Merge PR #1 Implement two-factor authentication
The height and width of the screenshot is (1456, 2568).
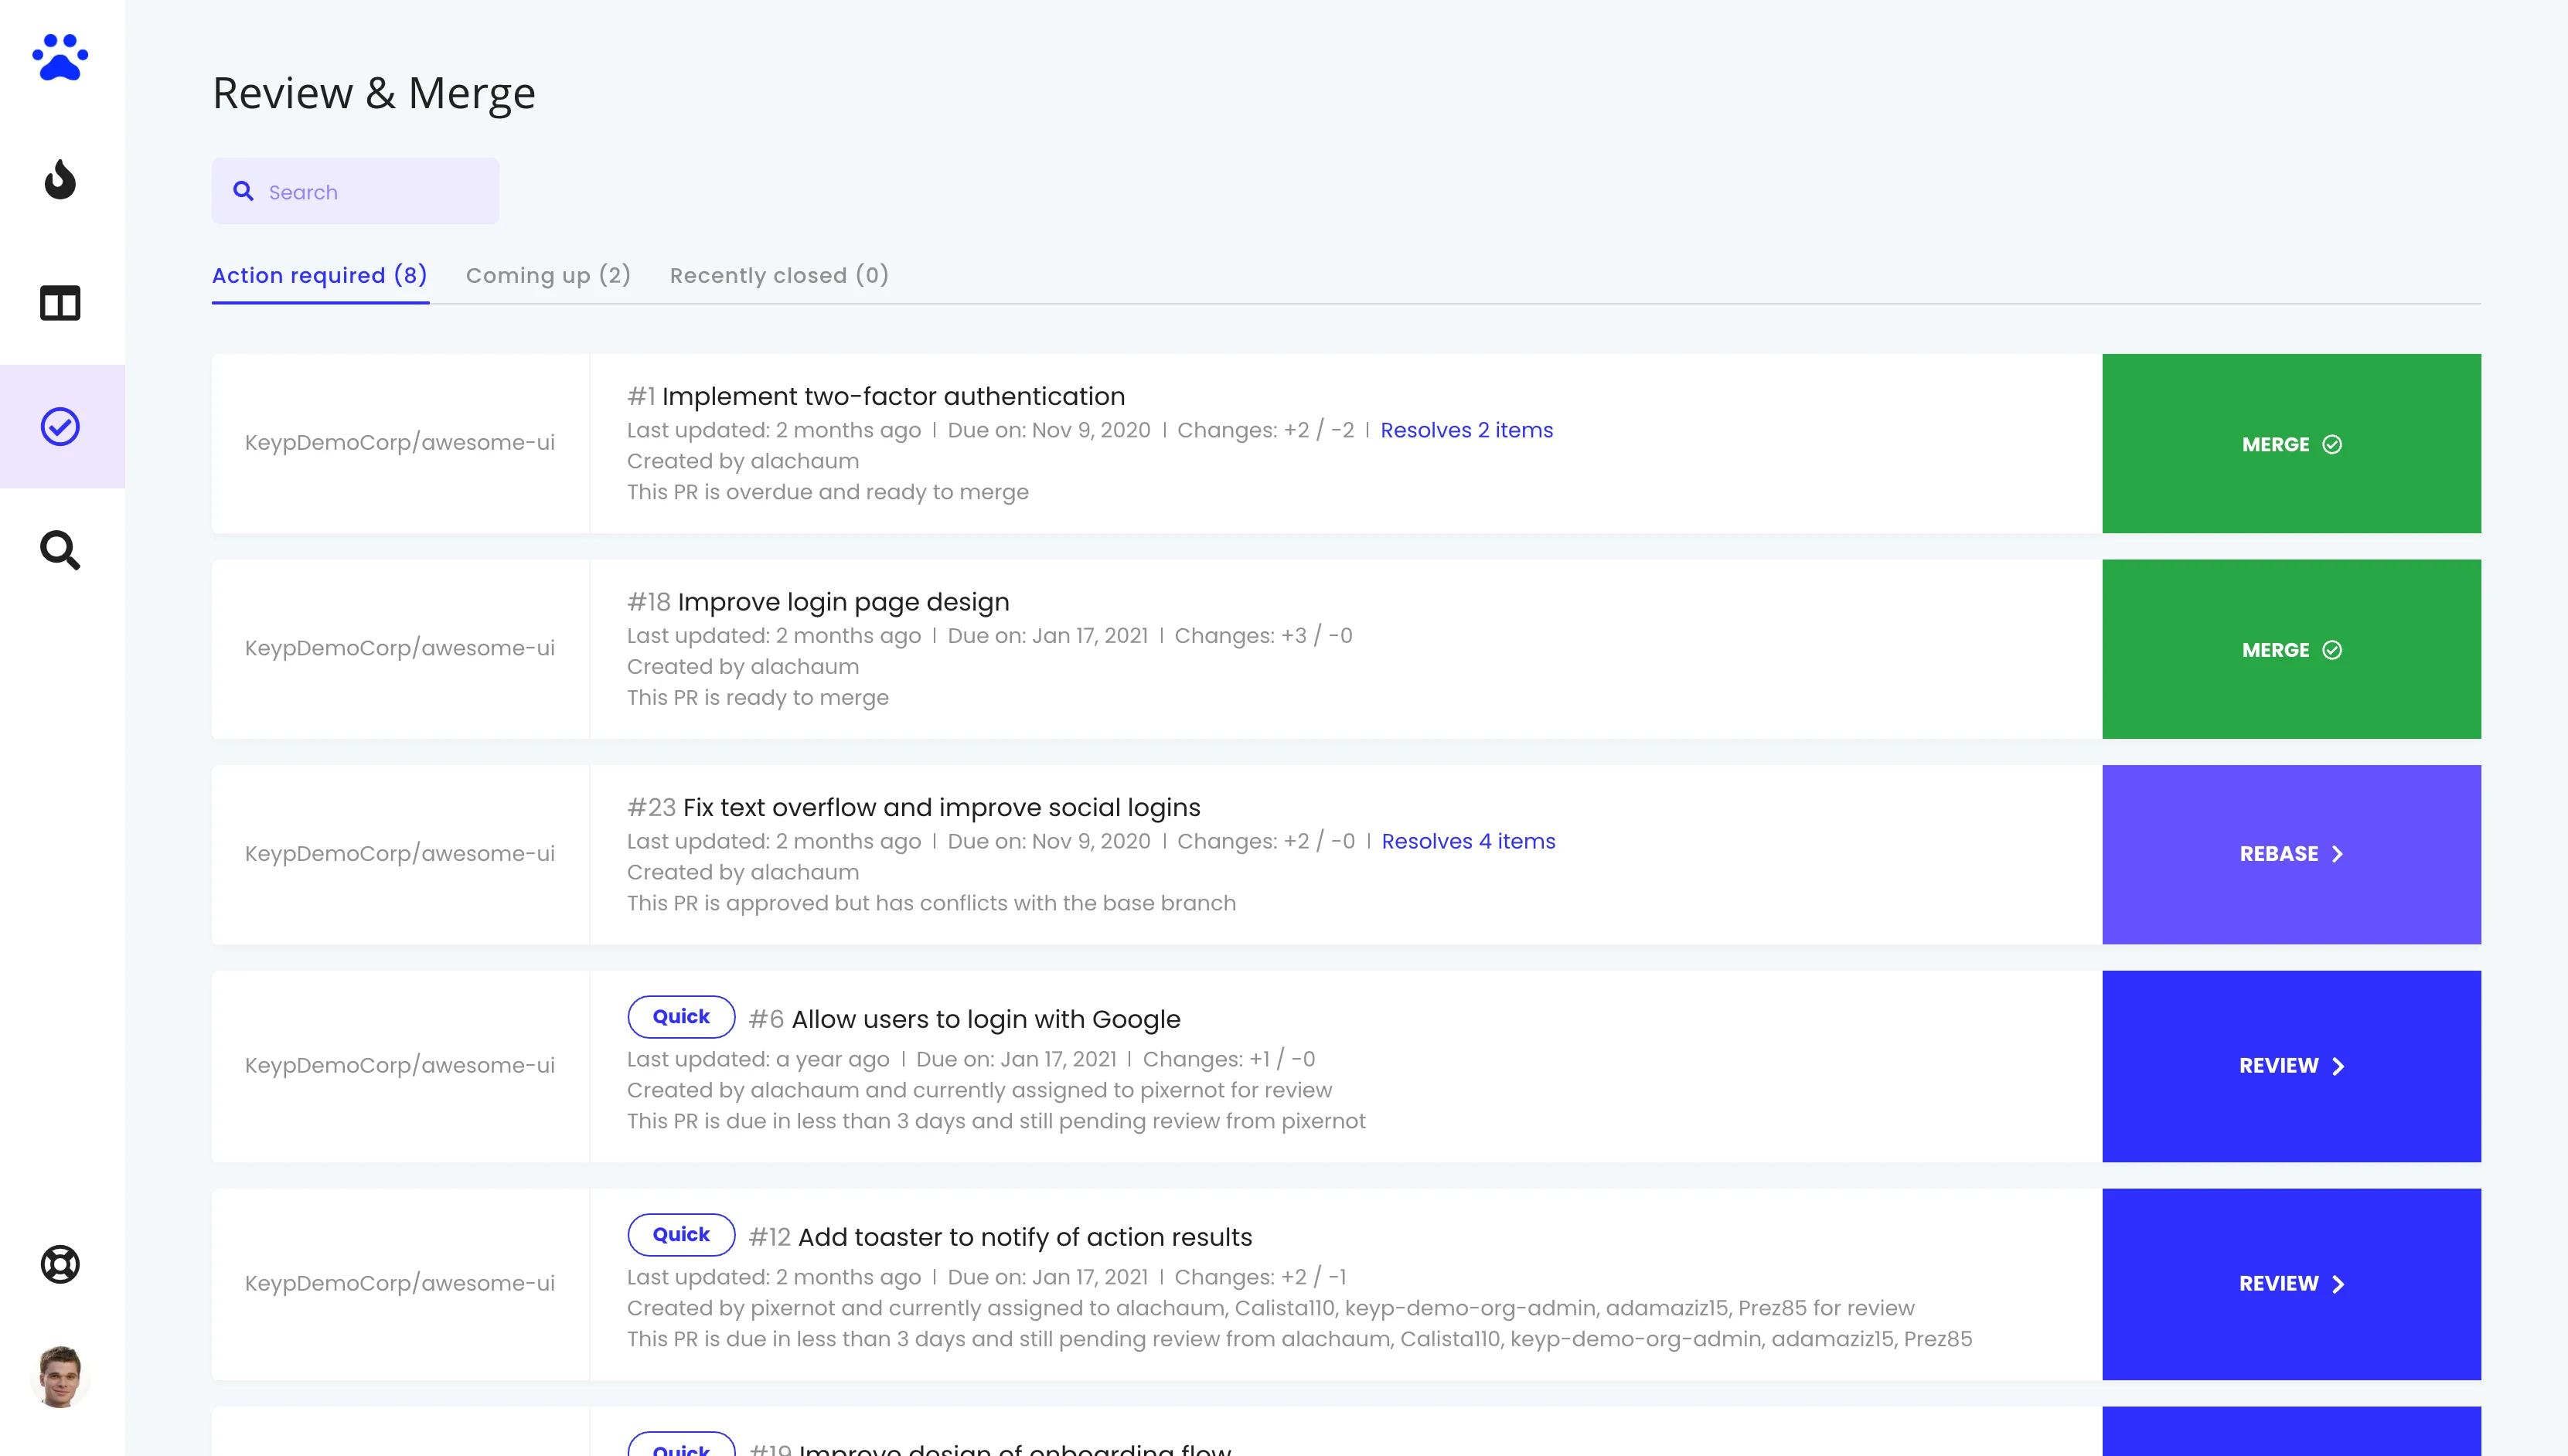tap(2292, 443)
